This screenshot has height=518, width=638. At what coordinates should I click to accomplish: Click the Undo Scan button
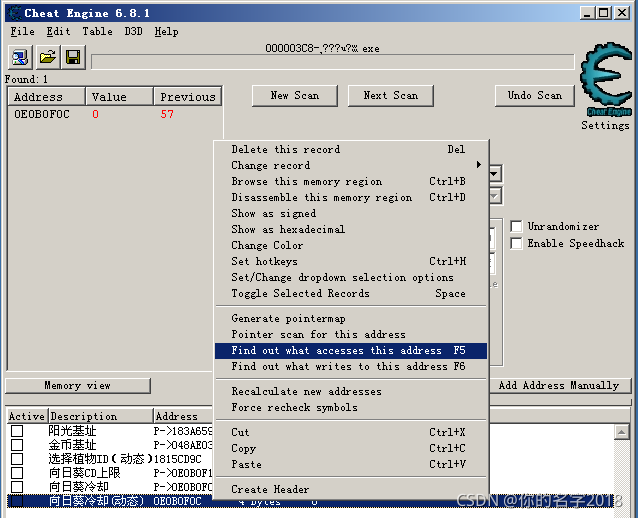point(535,96)
